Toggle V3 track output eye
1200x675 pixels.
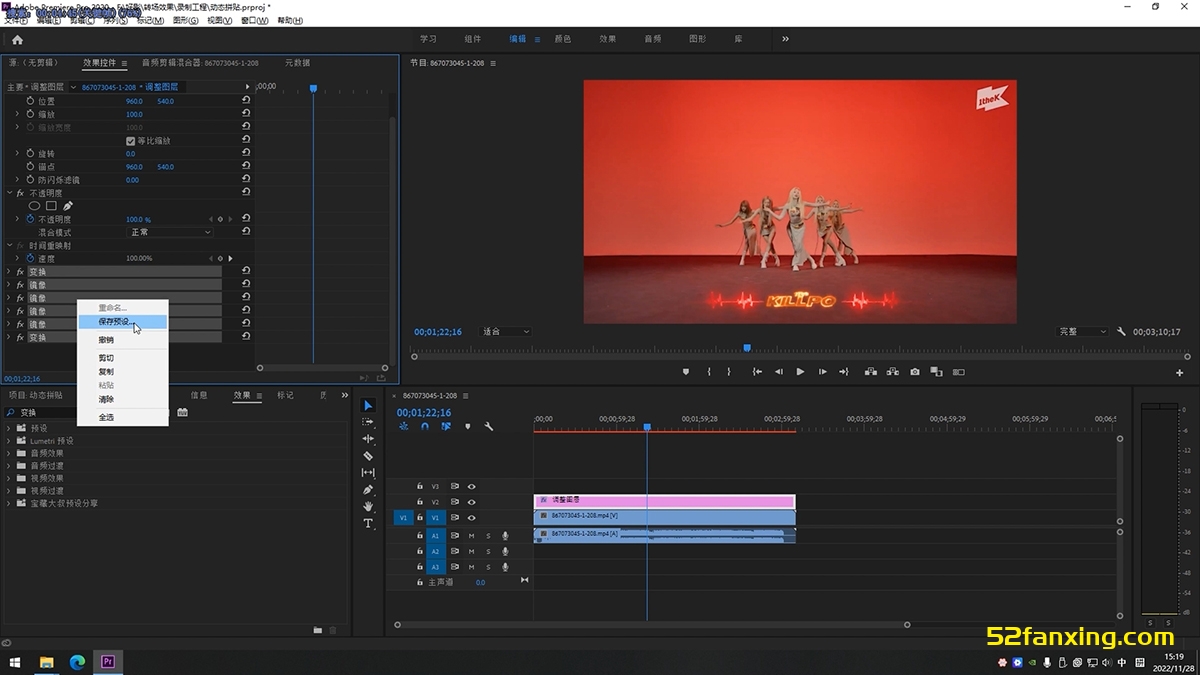471,486
